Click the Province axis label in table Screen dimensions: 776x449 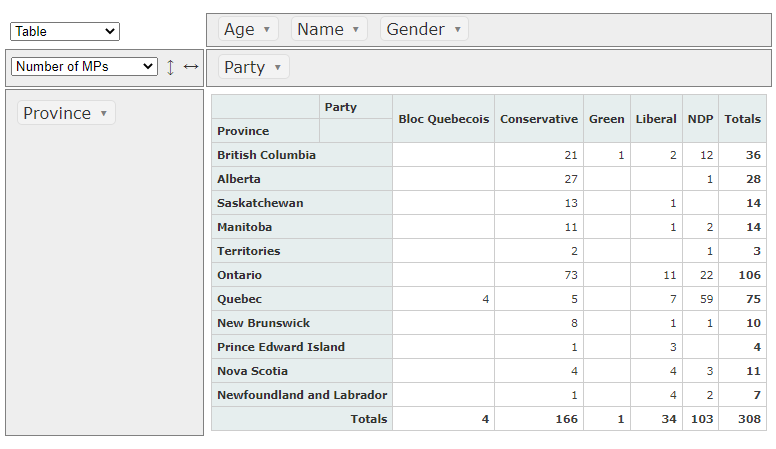click(x=265, y=131)
